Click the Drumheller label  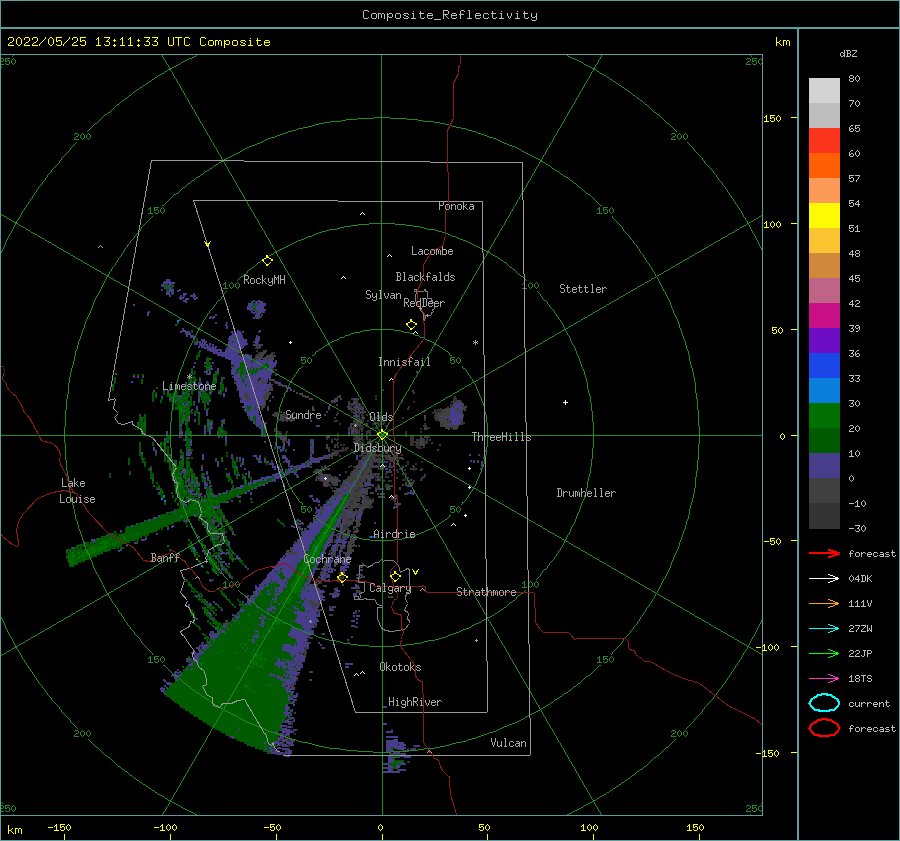[x=586, y=493]
